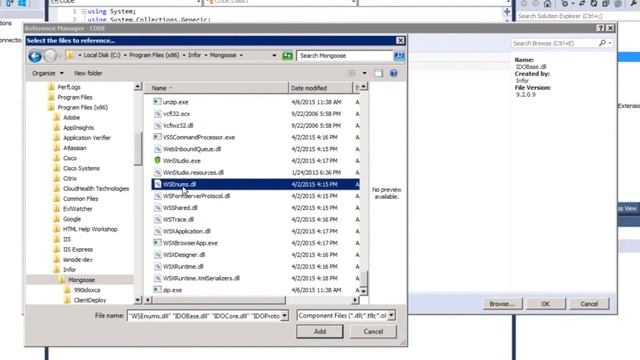640x360 pixels.
Task: Click Cancel in the file dialog
Action: pos(373,331)
